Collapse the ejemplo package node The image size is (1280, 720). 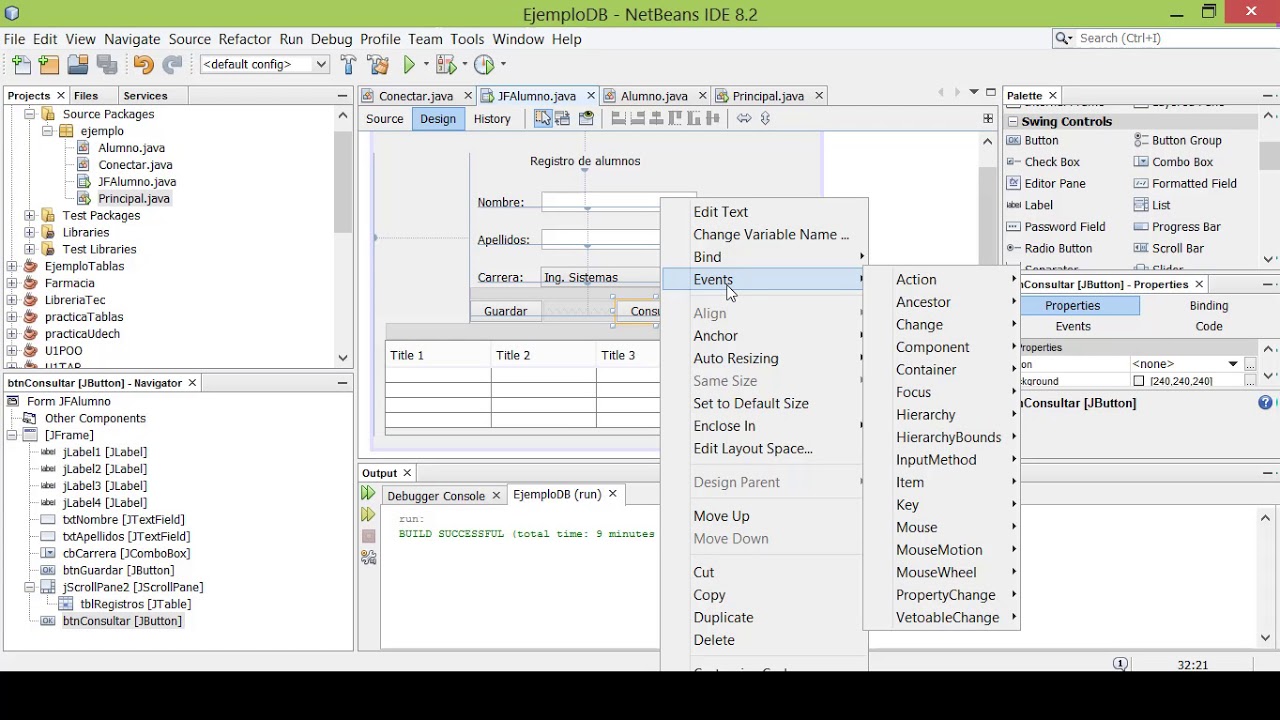click(47, 131)
